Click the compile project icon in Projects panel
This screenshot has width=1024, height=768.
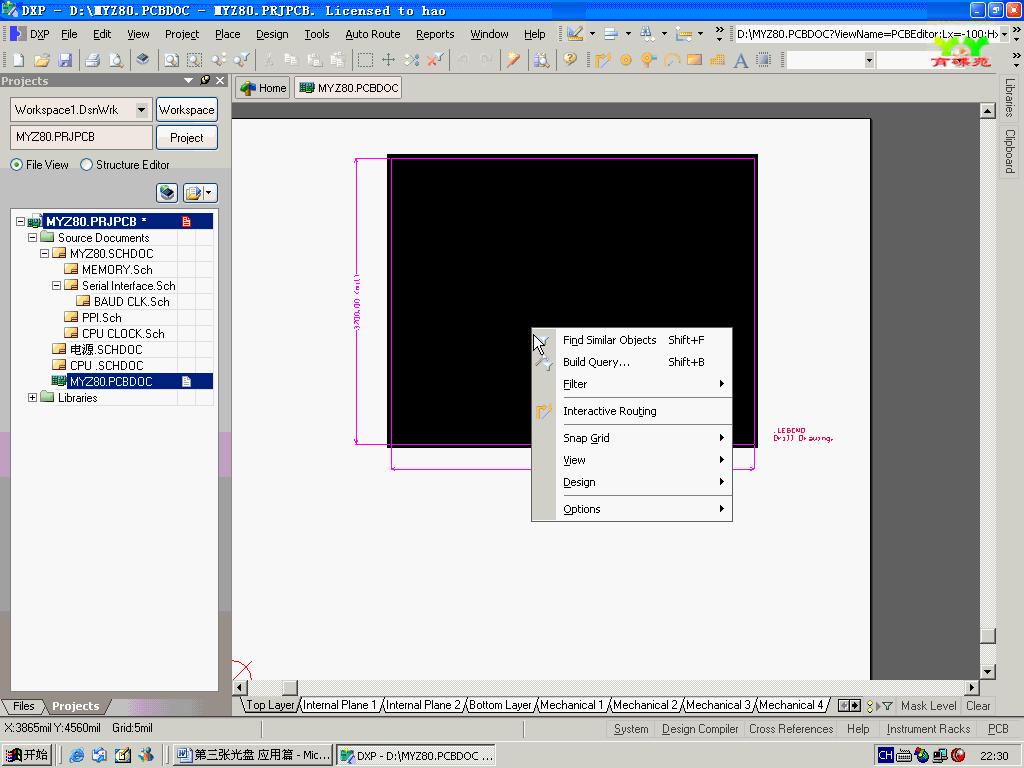click(167, 193)
